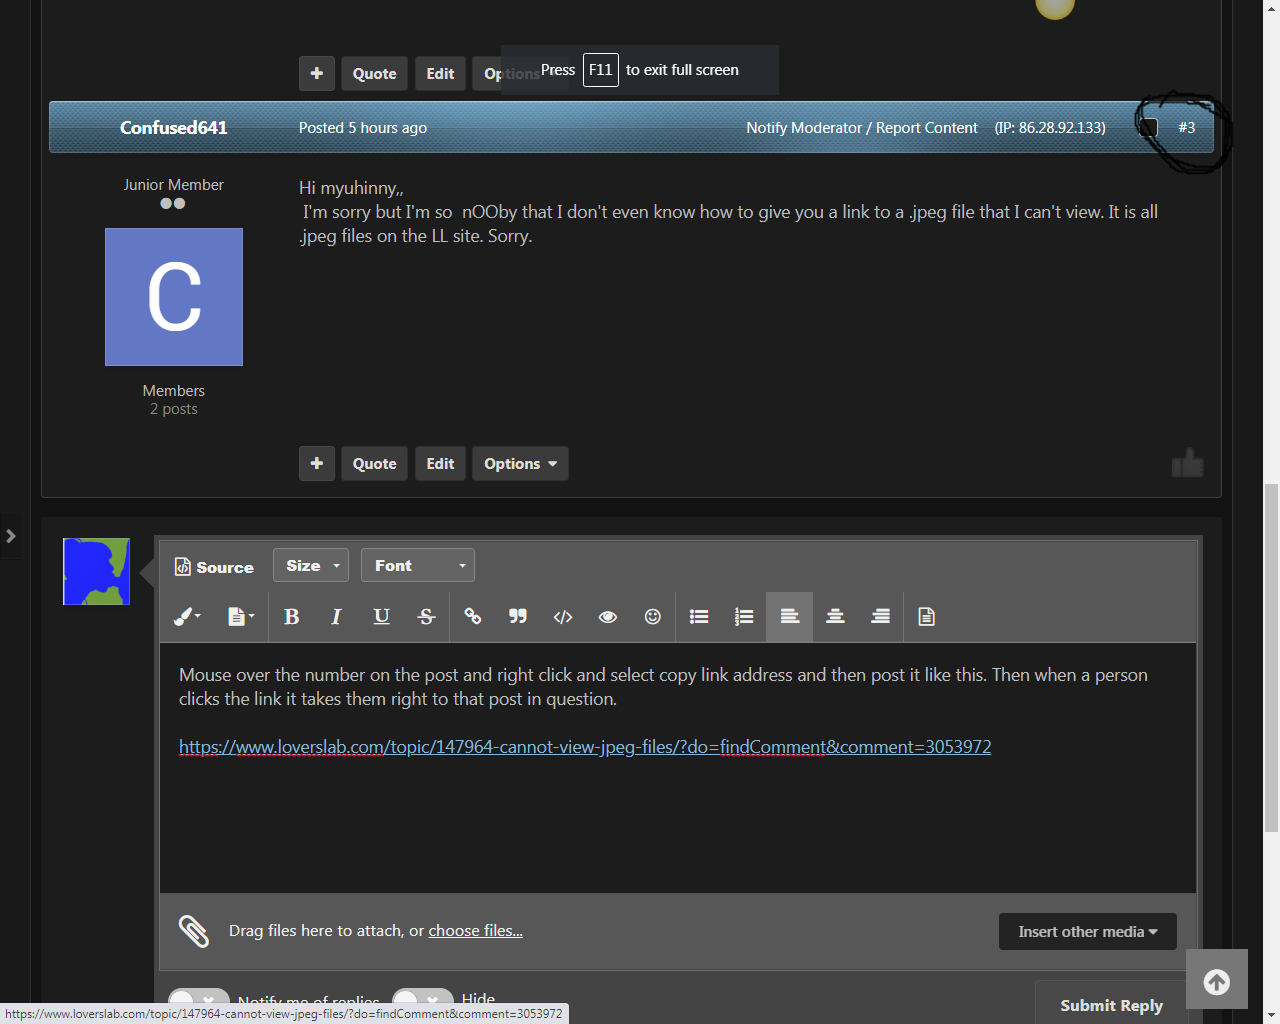Toggle bold formatting
Screen dimensions: 1280x1024
click(x=292, y=617)
